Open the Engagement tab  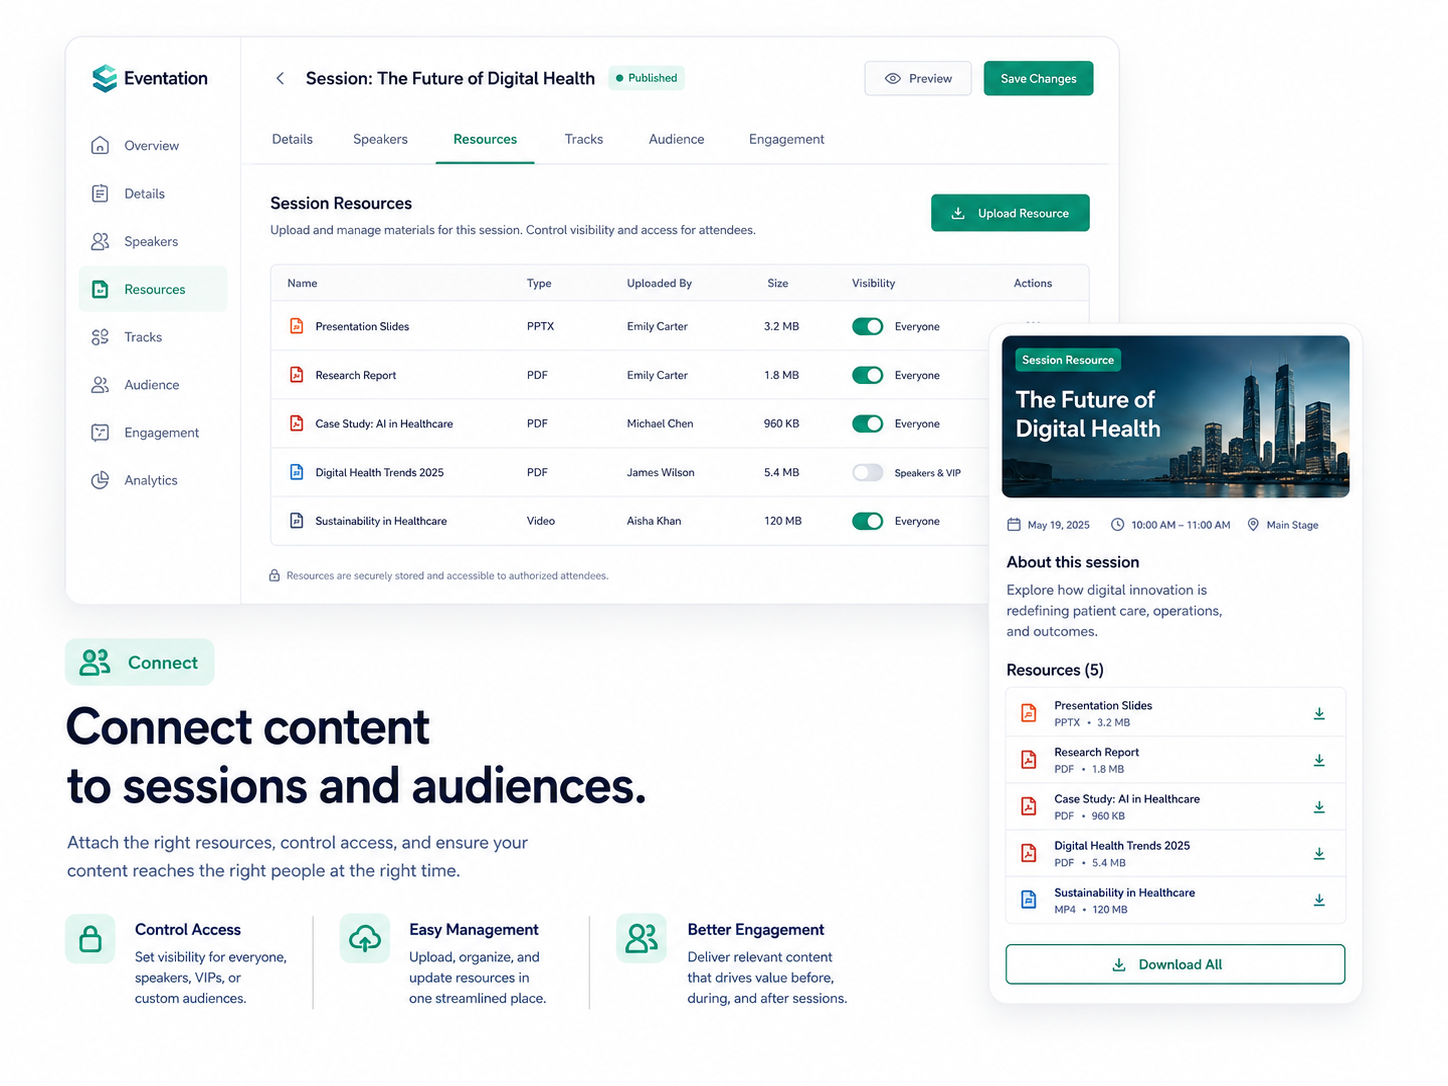(786, 139)
